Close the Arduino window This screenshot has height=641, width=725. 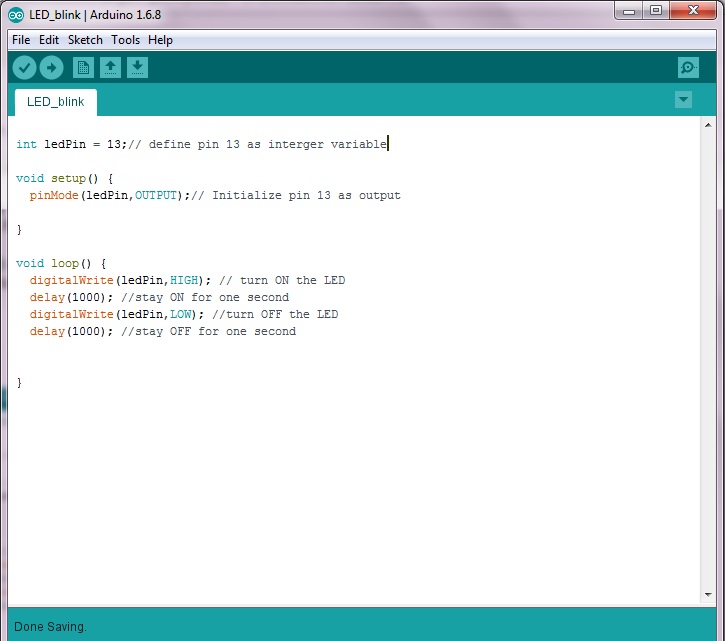click(693, 11)
